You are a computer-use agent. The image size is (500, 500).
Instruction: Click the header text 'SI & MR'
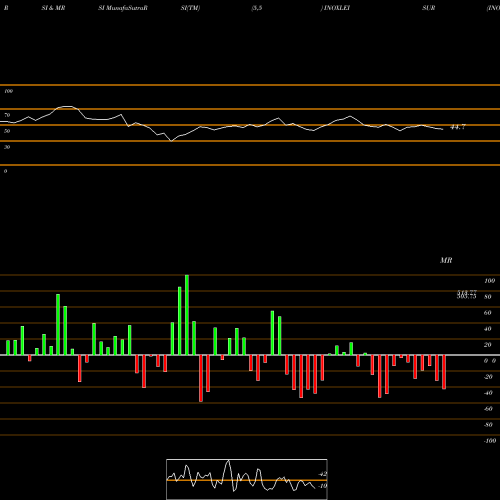53,8
